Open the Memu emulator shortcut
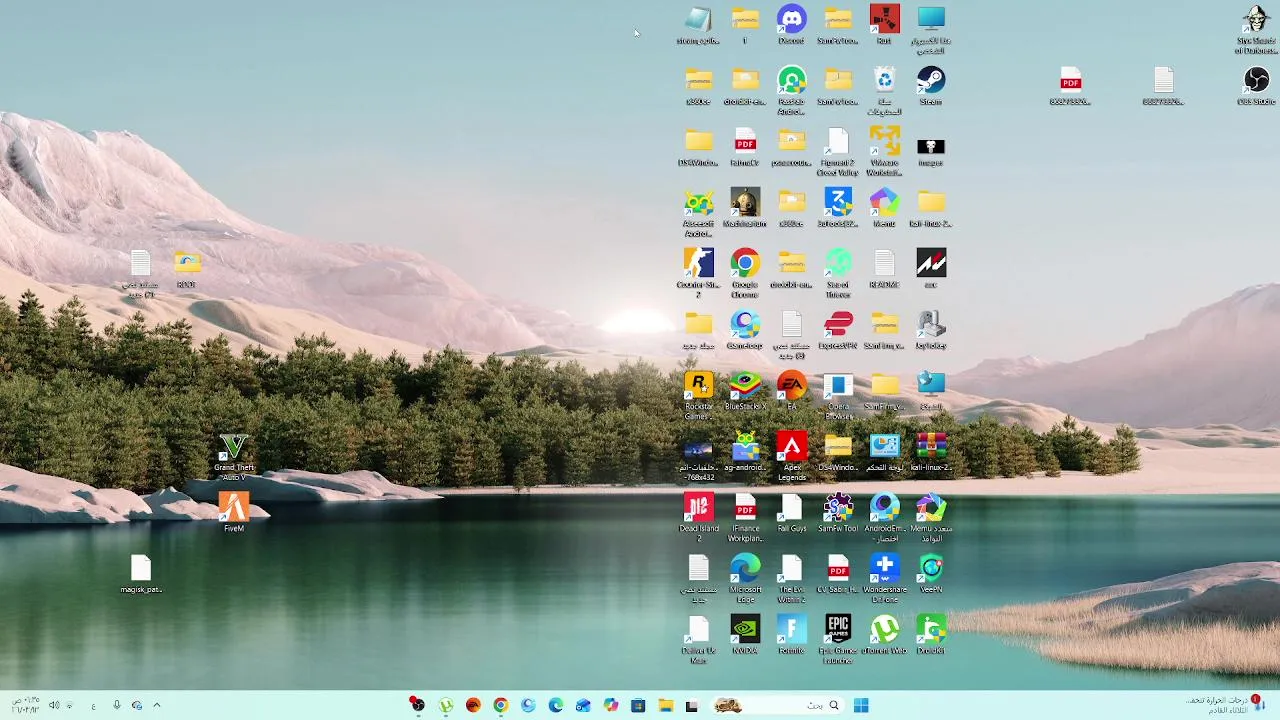 (884, 208)
